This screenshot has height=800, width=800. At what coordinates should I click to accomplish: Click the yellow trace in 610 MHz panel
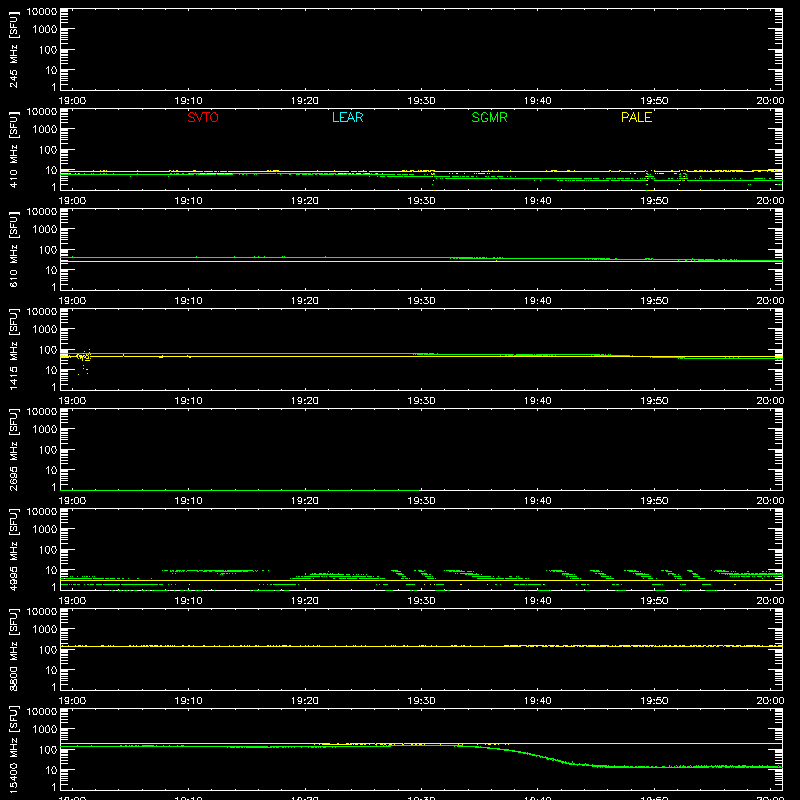coord(421,261)
